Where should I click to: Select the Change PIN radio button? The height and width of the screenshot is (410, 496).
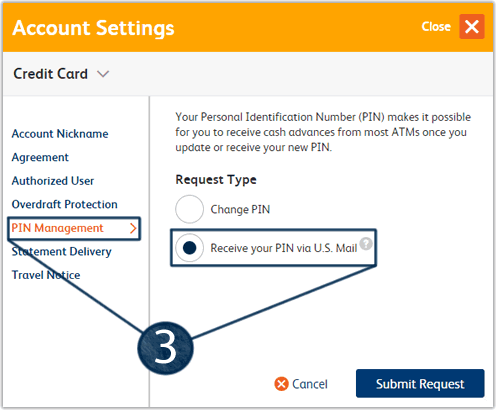click(x=189, y=209)
